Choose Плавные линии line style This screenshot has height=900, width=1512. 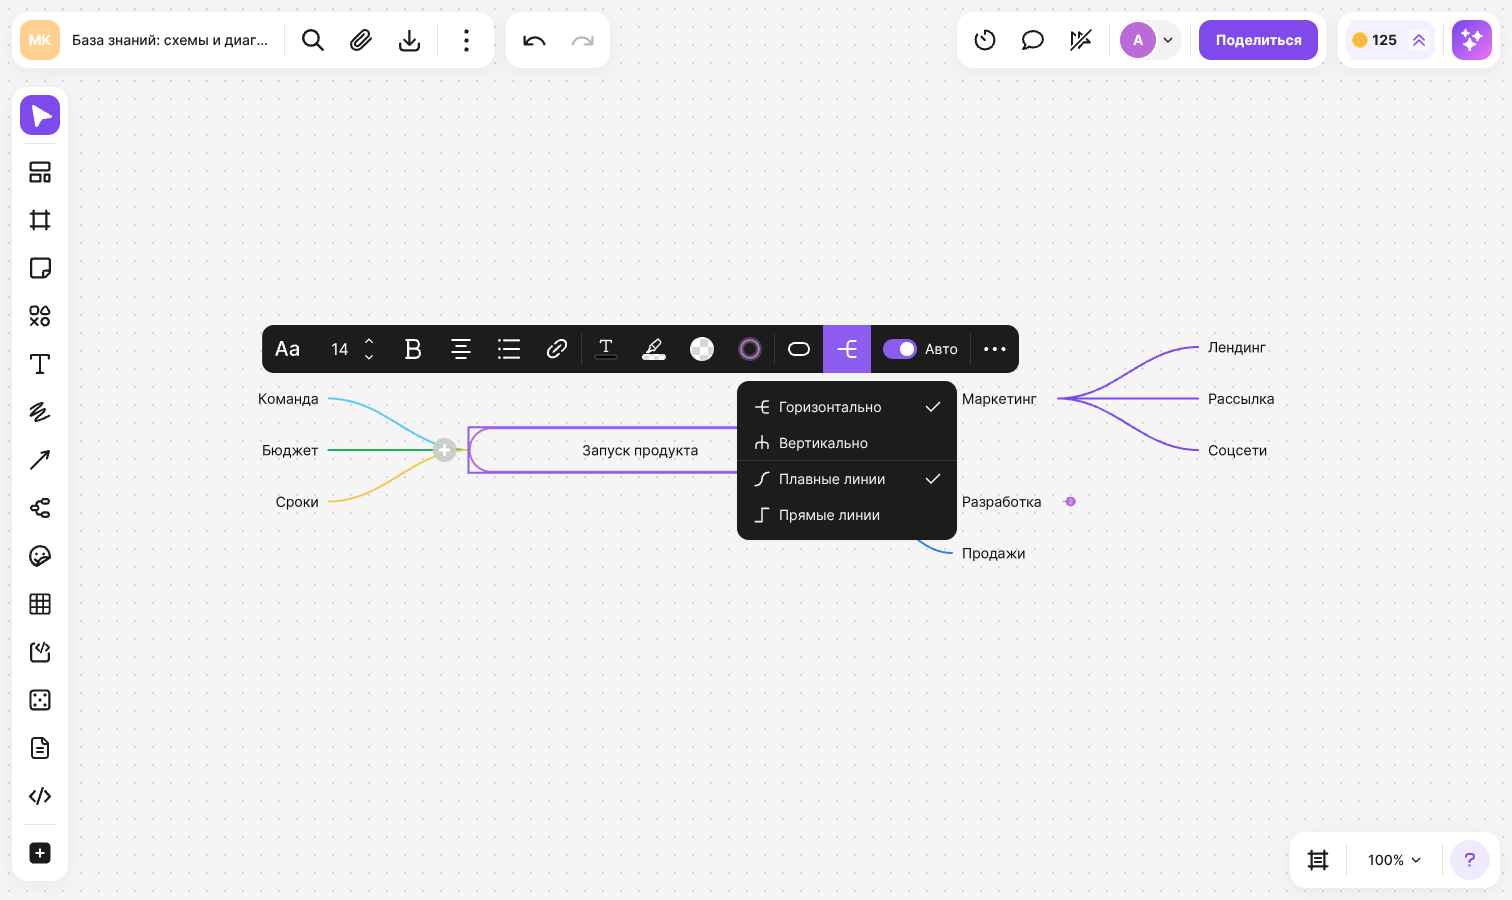coord(847,479)
